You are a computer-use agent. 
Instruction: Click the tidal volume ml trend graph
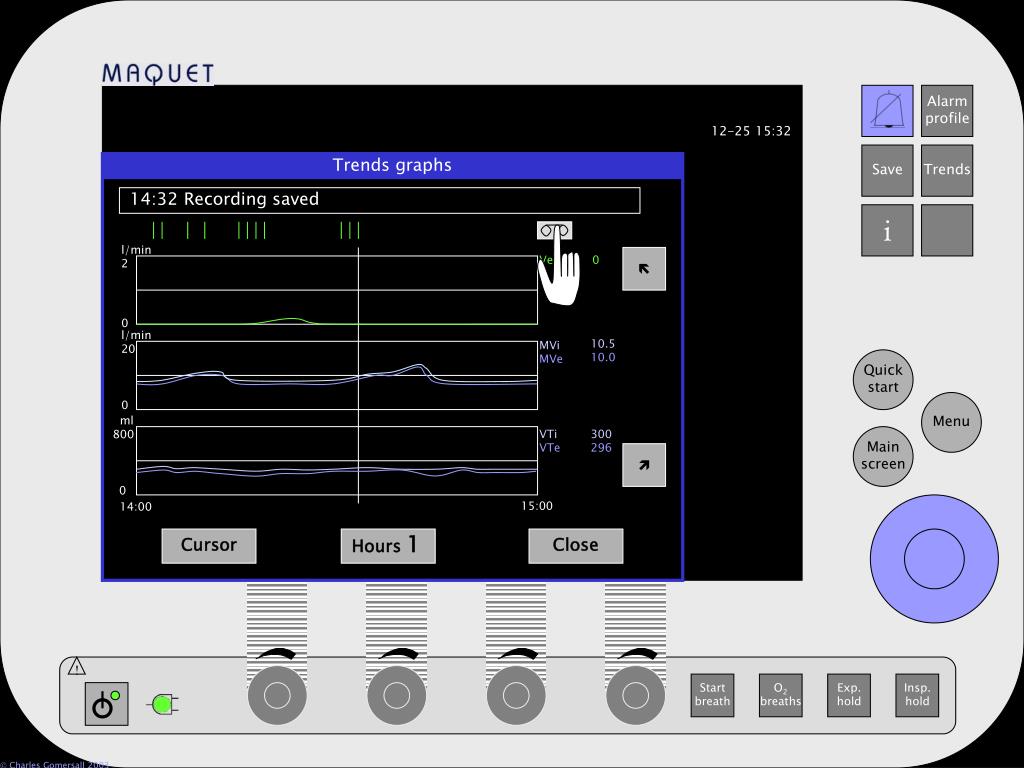tap(337, 460)
